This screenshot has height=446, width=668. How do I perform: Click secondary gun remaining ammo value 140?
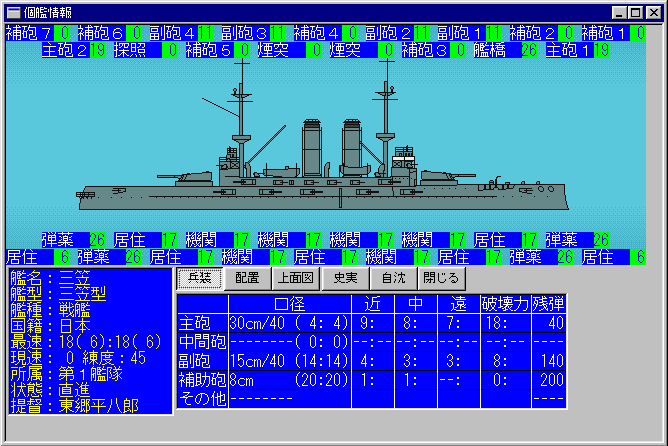548,361
